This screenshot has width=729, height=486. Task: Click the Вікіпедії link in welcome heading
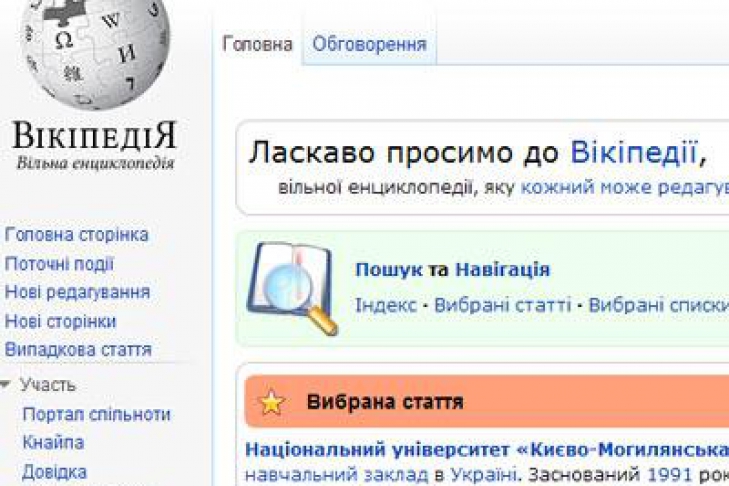633,153
